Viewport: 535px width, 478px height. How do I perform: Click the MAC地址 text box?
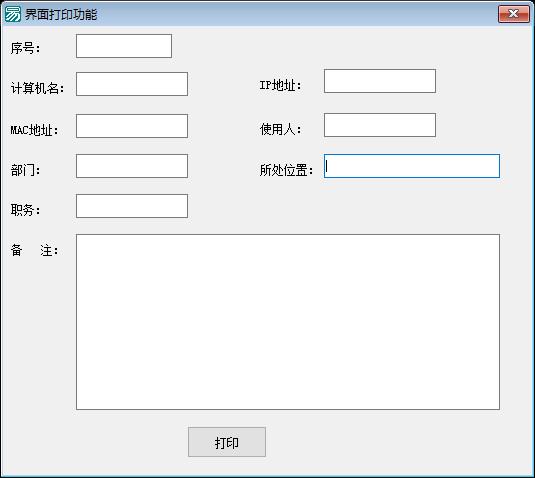click(132, 126)
